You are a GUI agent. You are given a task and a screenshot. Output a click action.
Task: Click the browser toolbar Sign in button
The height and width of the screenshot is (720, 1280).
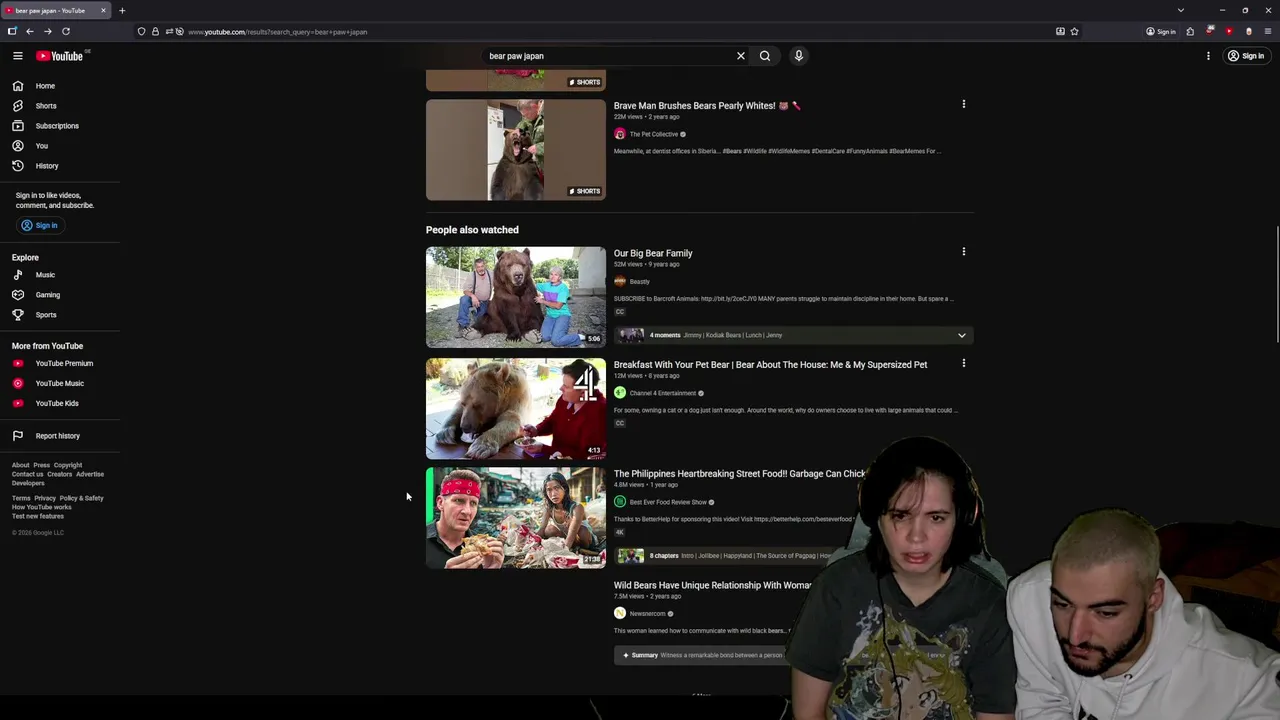1161,31
